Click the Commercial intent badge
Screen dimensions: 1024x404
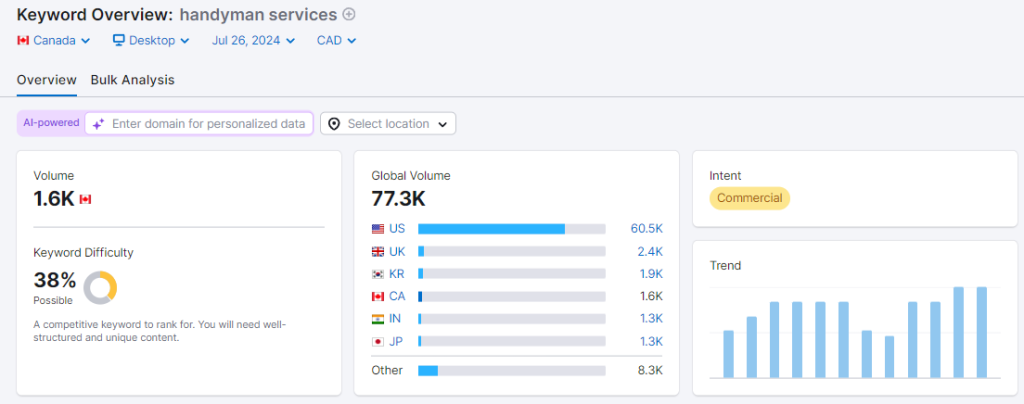tap(750, 198)
